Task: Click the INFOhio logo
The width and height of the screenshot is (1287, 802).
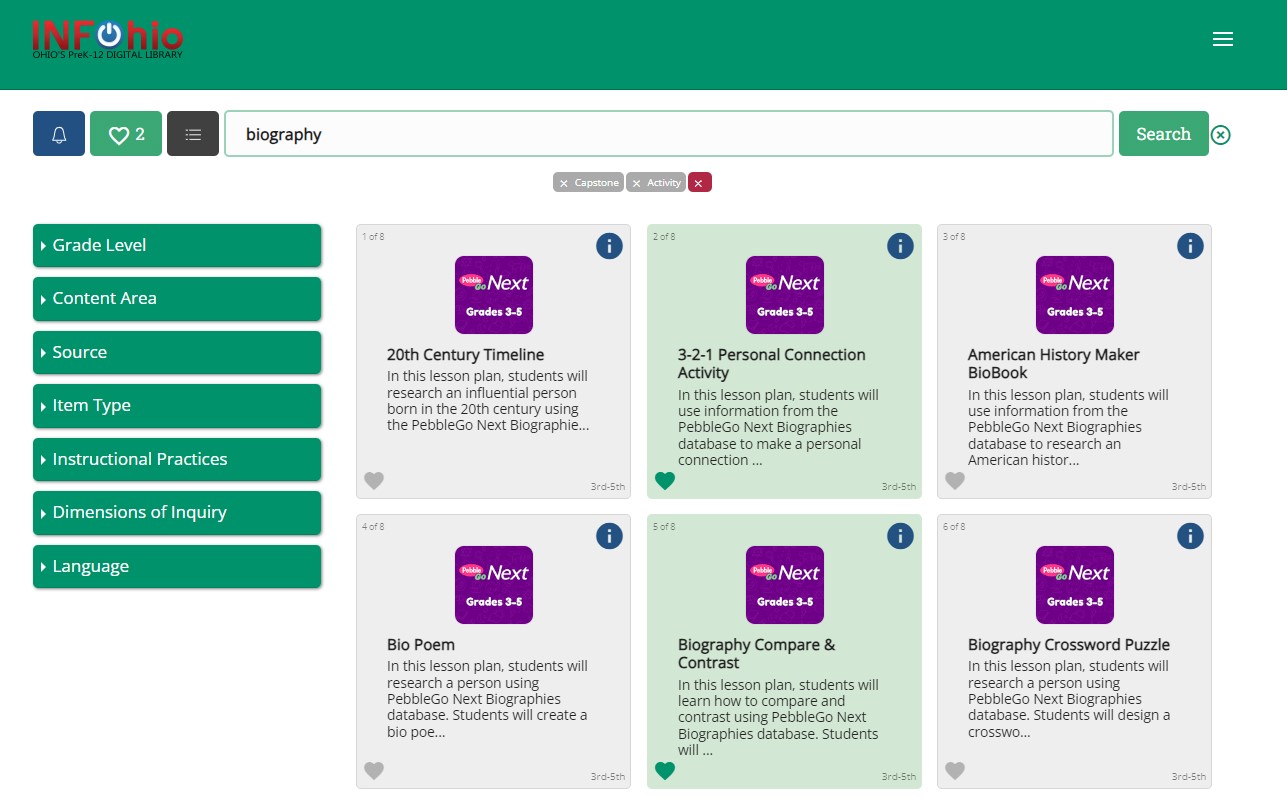Action: (x=107, y=38)
